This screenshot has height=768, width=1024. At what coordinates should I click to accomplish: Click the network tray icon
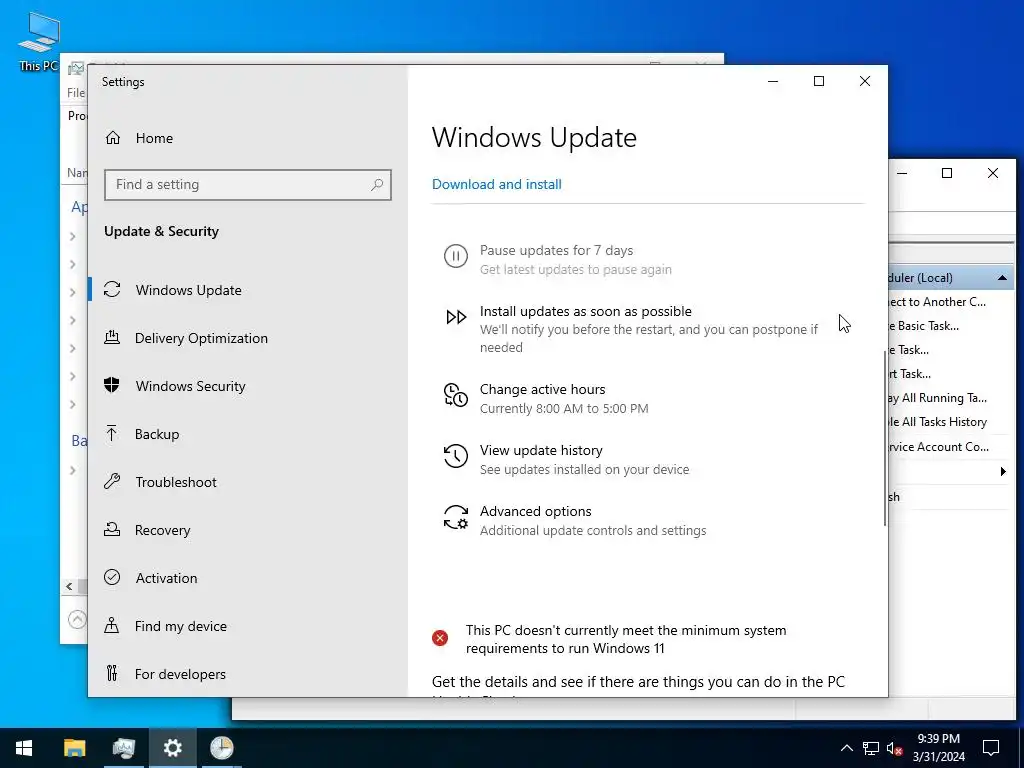(871, 748)
